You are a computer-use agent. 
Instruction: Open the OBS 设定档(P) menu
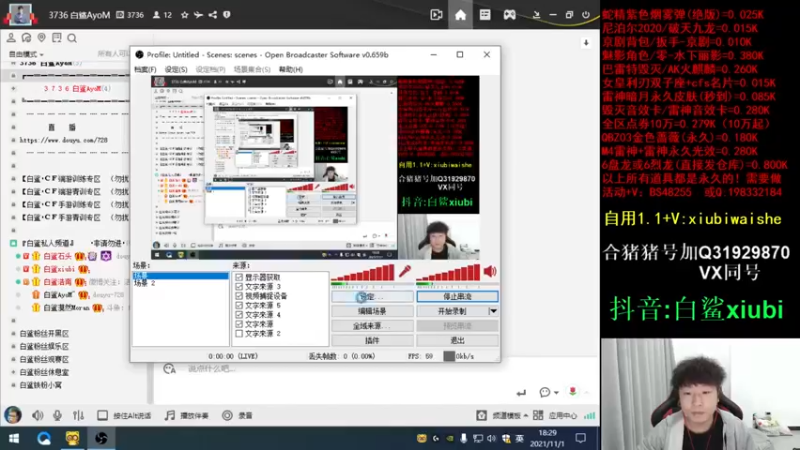(x=211, y=69)
